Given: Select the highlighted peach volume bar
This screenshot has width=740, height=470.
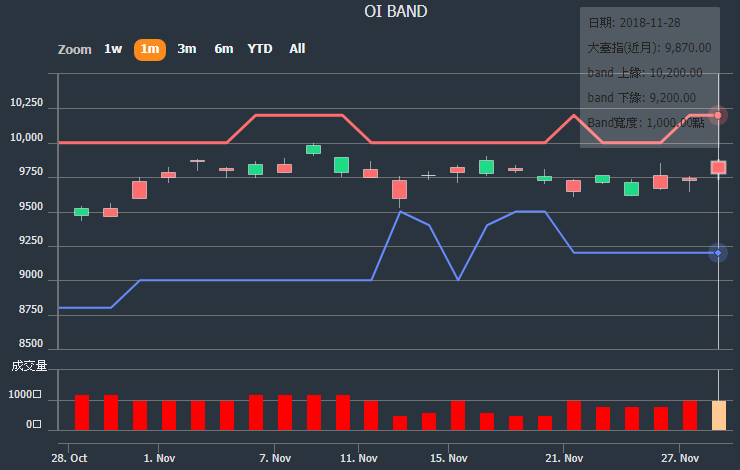Looking at the screenshot, I should point(718,414).
